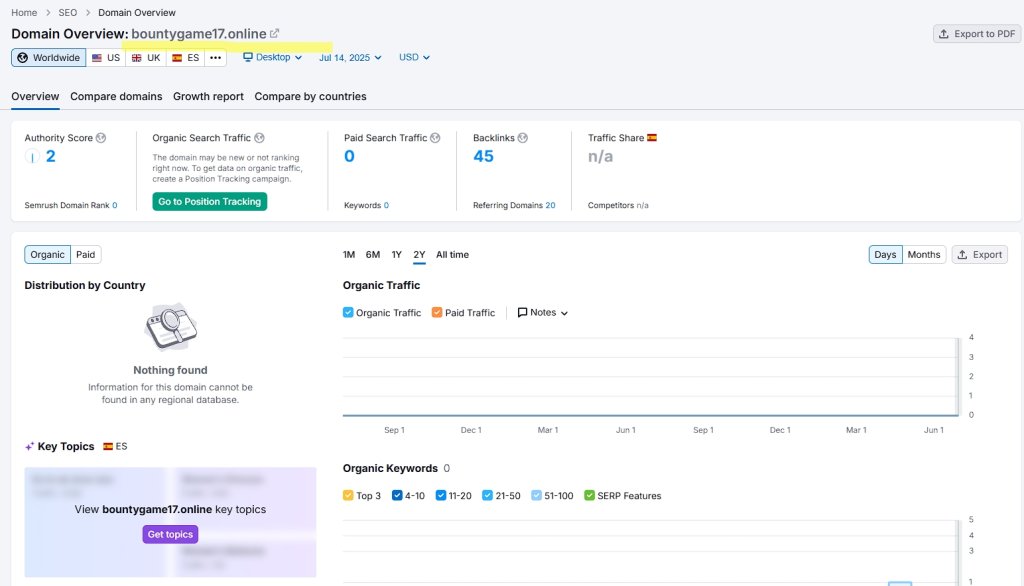Expand the USD currency dropdown
The image size is (1024, 586).
click(x=414, y=58)
